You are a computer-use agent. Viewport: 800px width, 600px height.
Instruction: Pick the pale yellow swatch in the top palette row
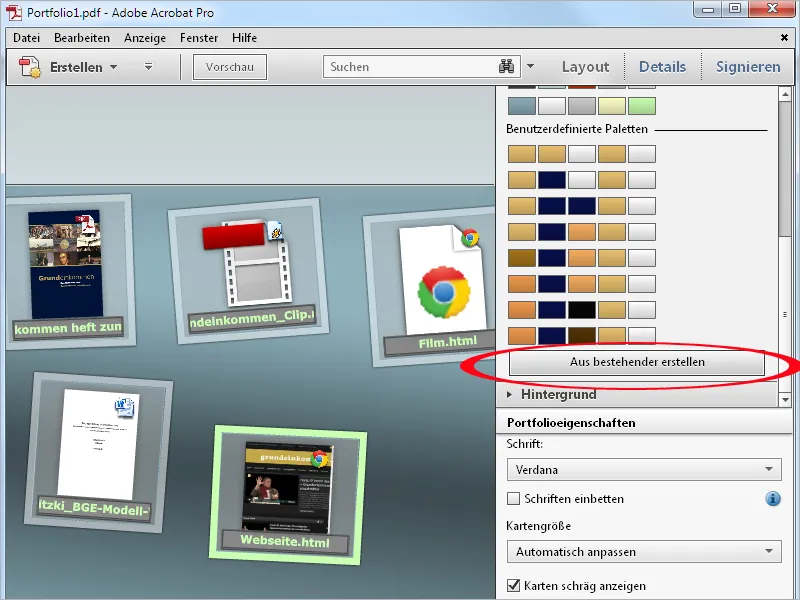(611, 106)
